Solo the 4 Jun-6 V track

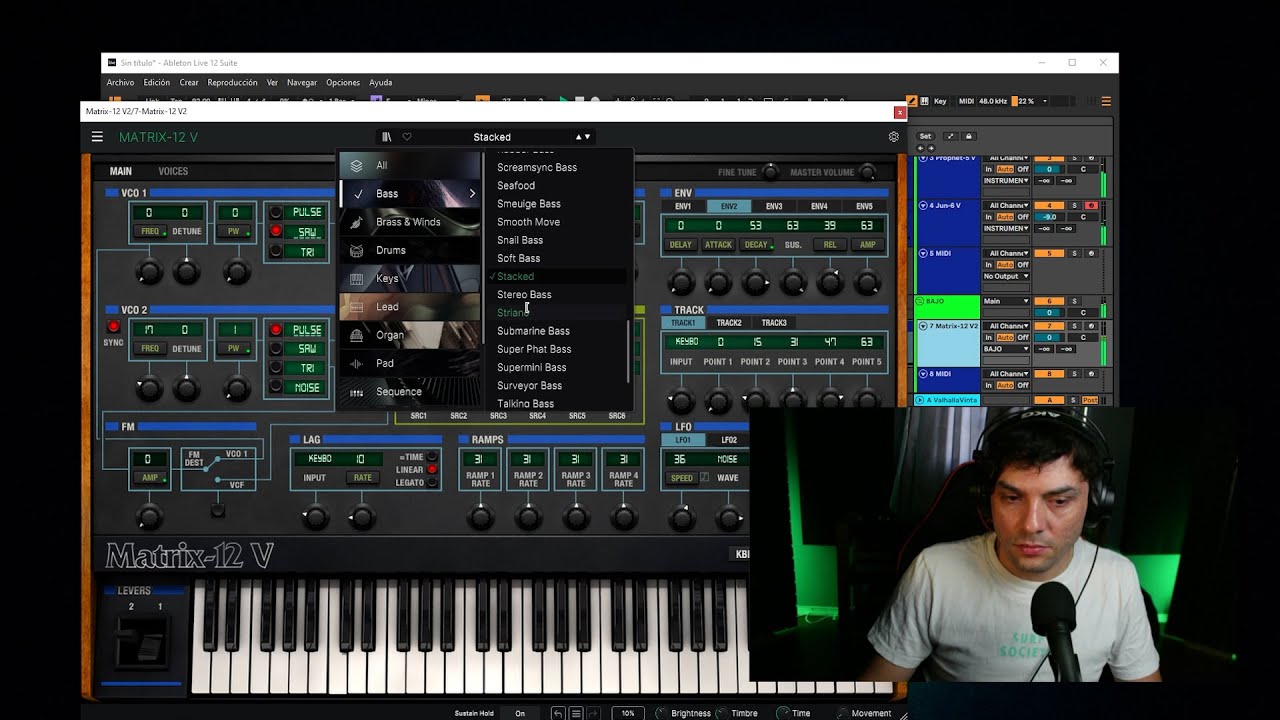click(x=1075, y=205)
